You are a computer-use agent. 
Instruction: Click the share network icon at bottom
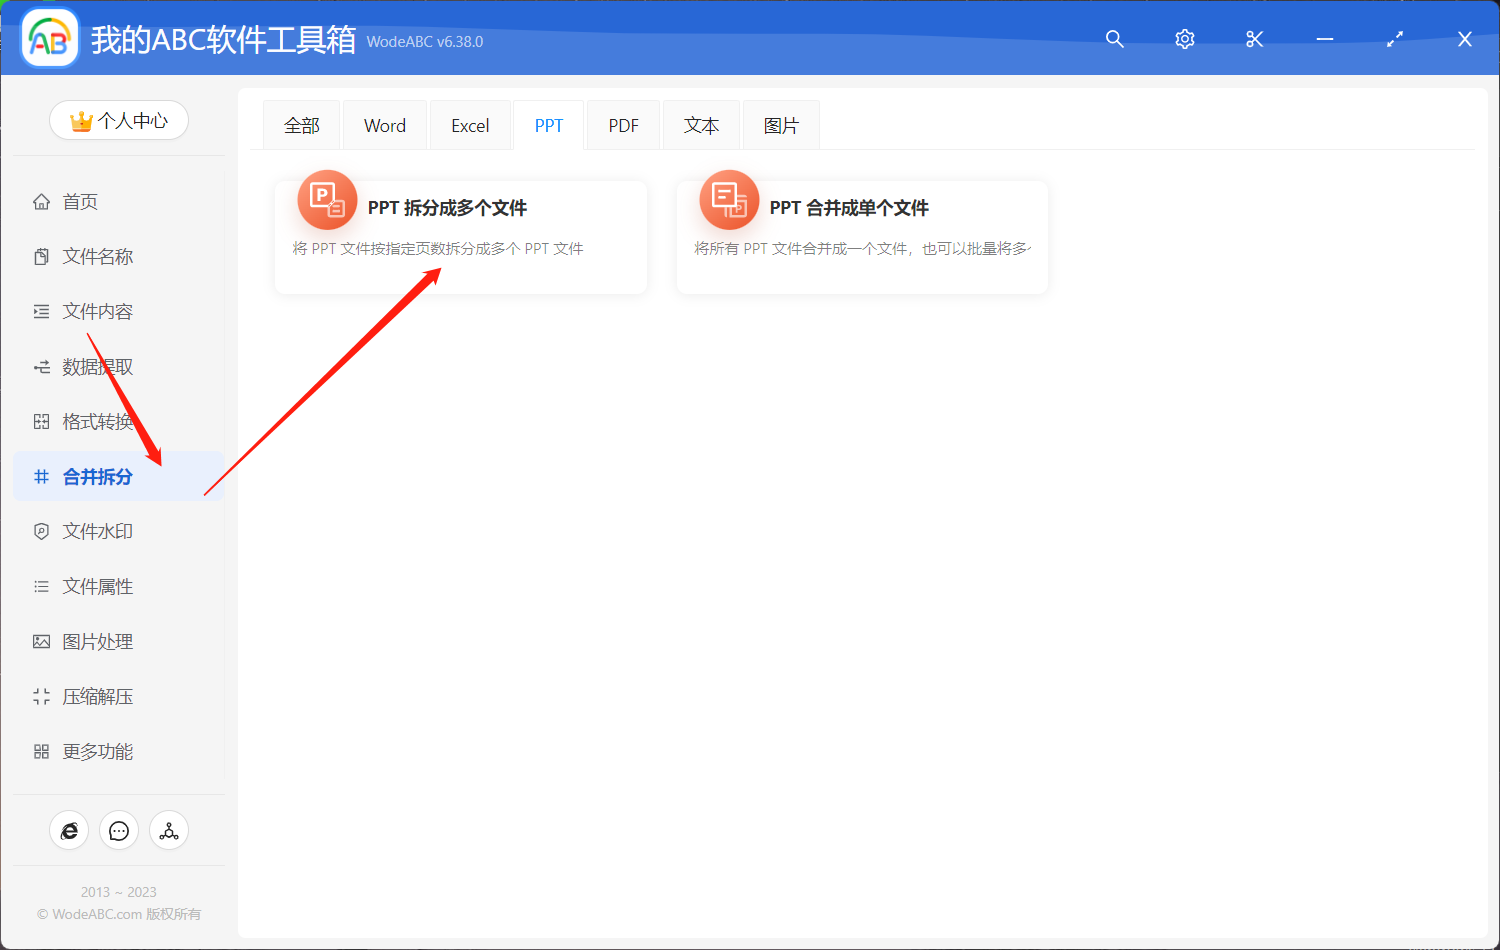[169, 830]
